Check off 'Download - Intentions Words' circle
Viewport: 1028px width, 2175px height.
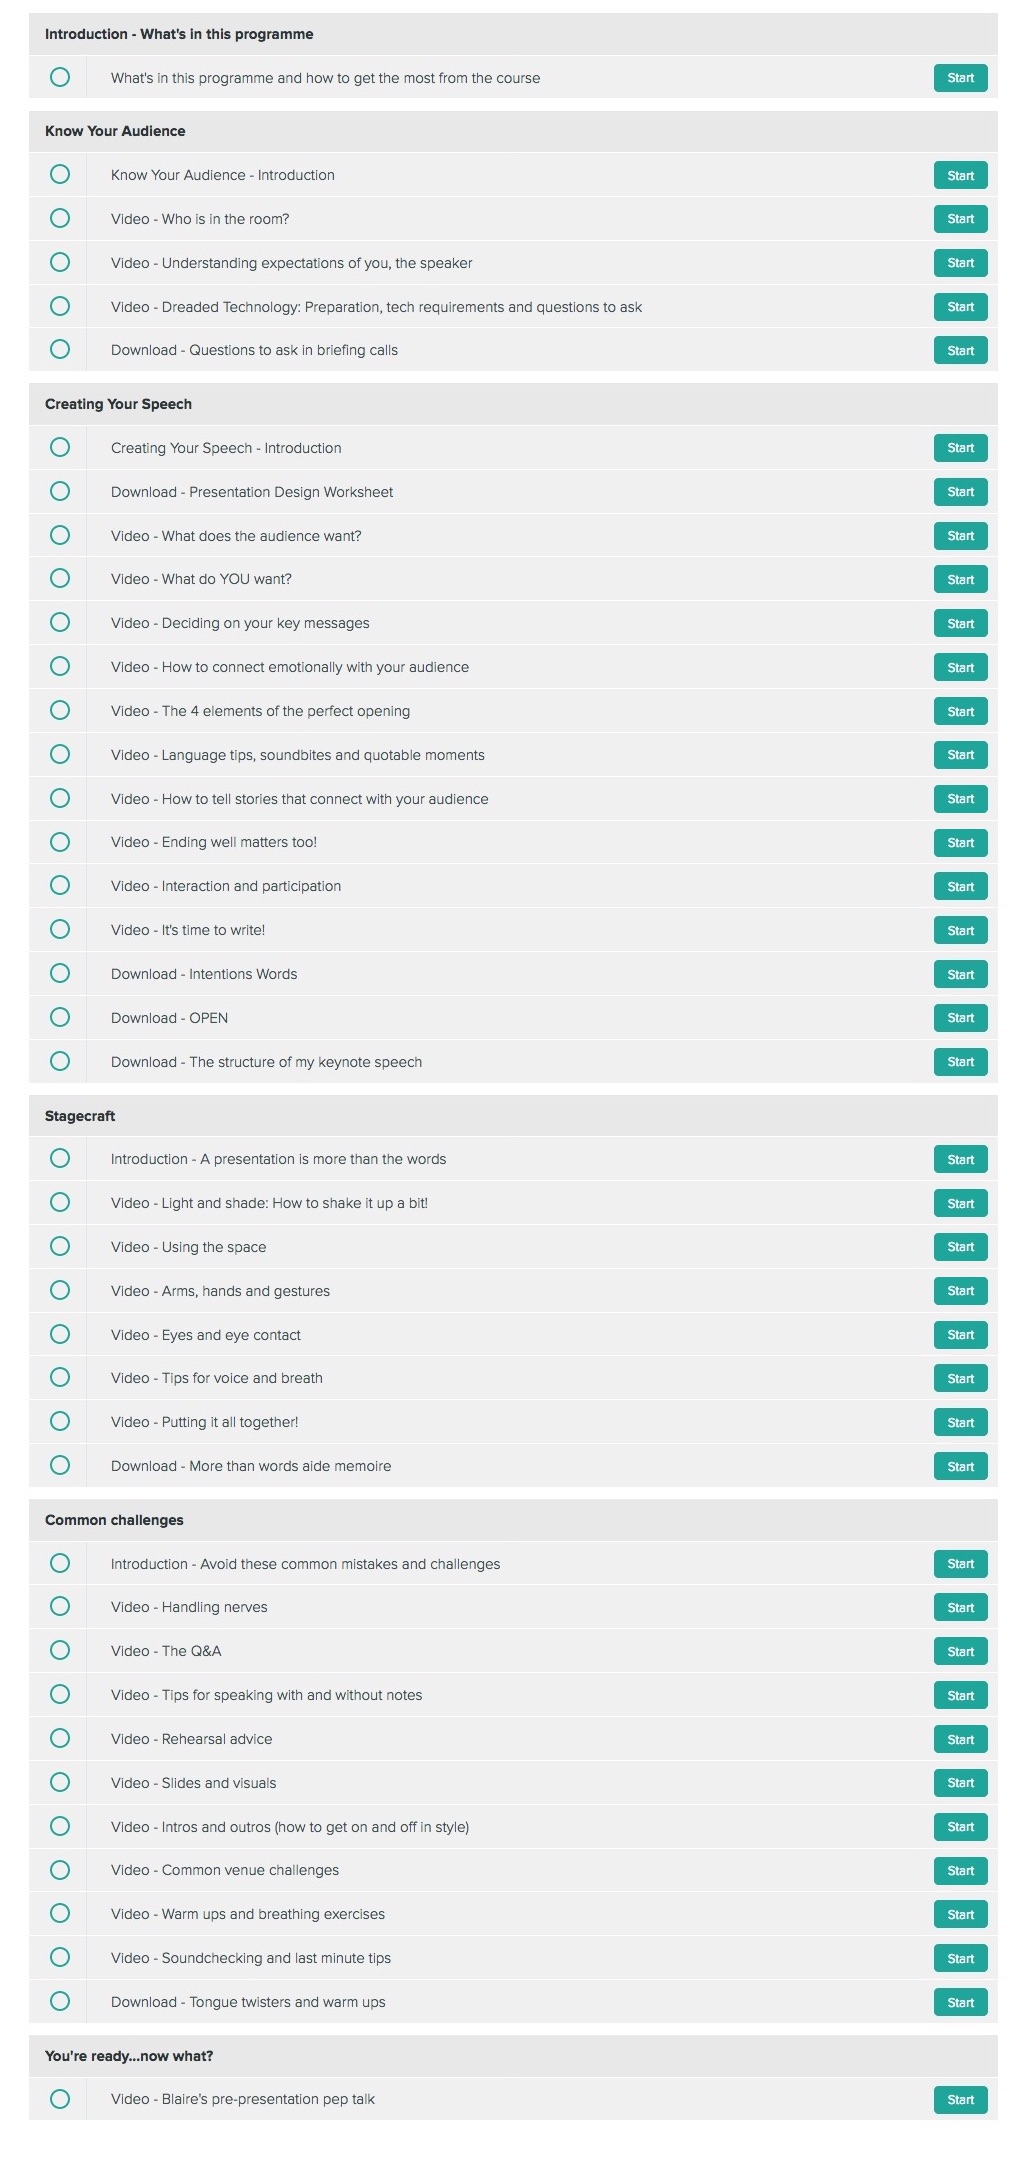(60, 973)
